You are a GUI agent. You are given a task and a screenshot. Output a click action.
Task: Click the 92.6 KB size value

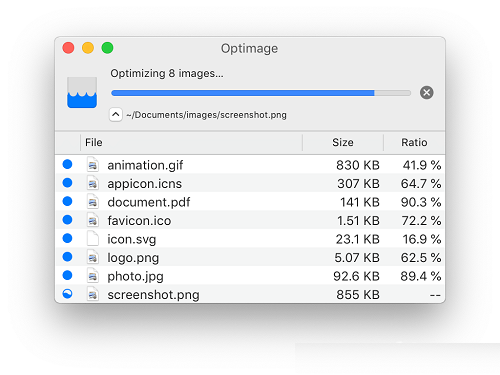click(x=356, y=276)
